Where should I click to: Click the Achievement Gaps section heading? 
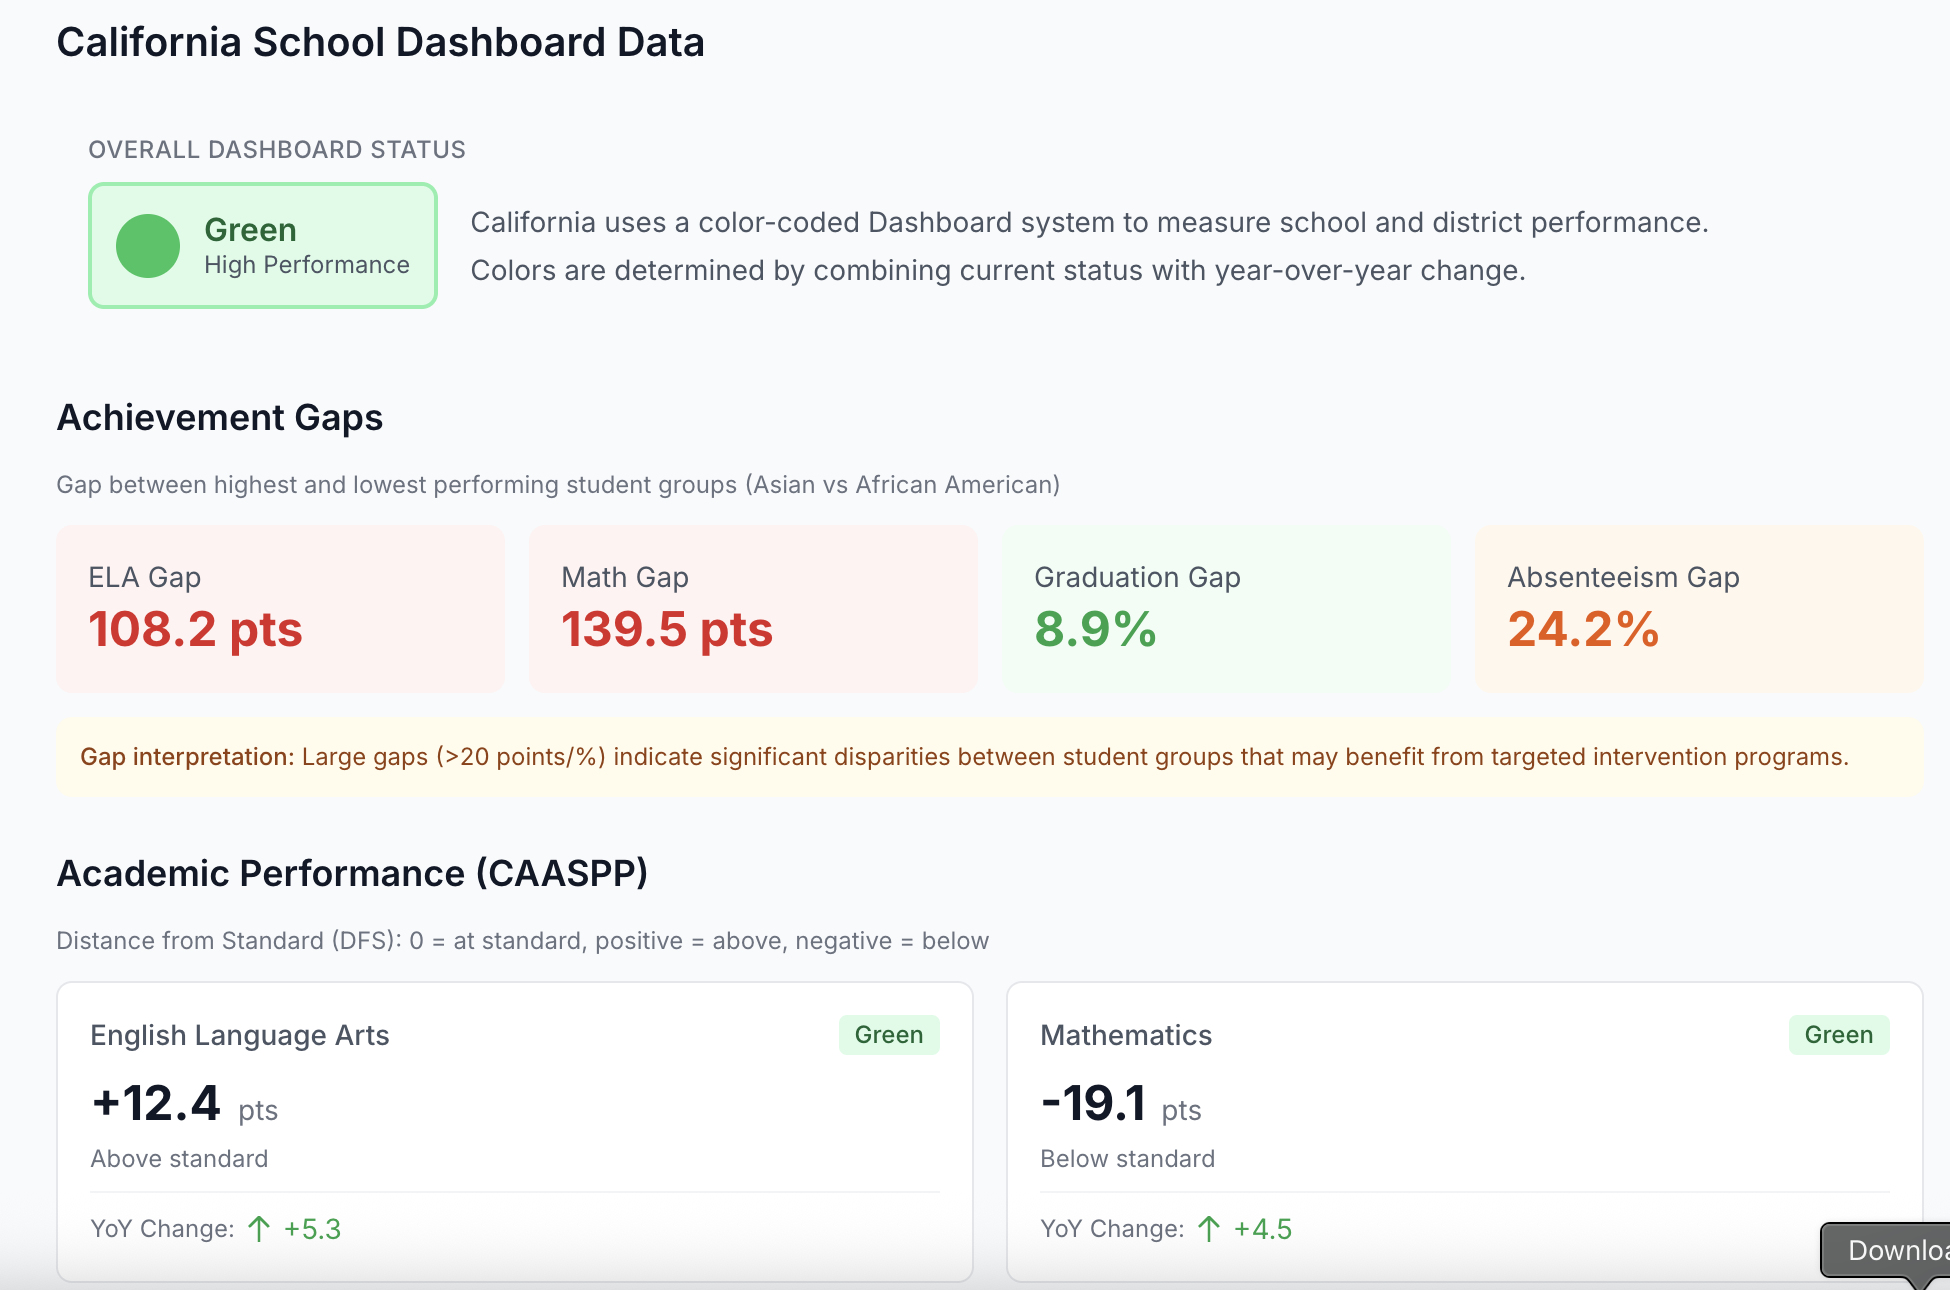[220, 417]
